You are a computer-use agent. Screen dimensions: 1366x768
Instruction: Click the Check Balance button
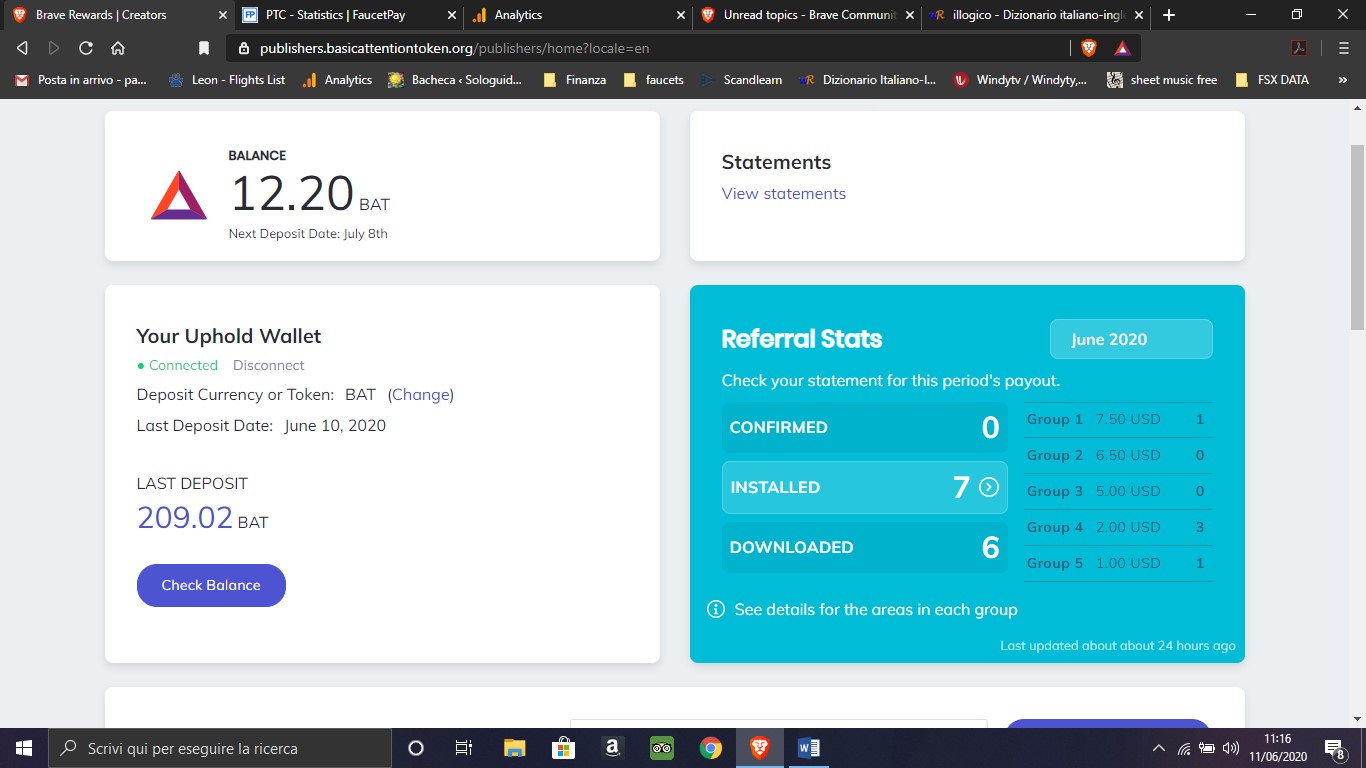tap(211, 585)
